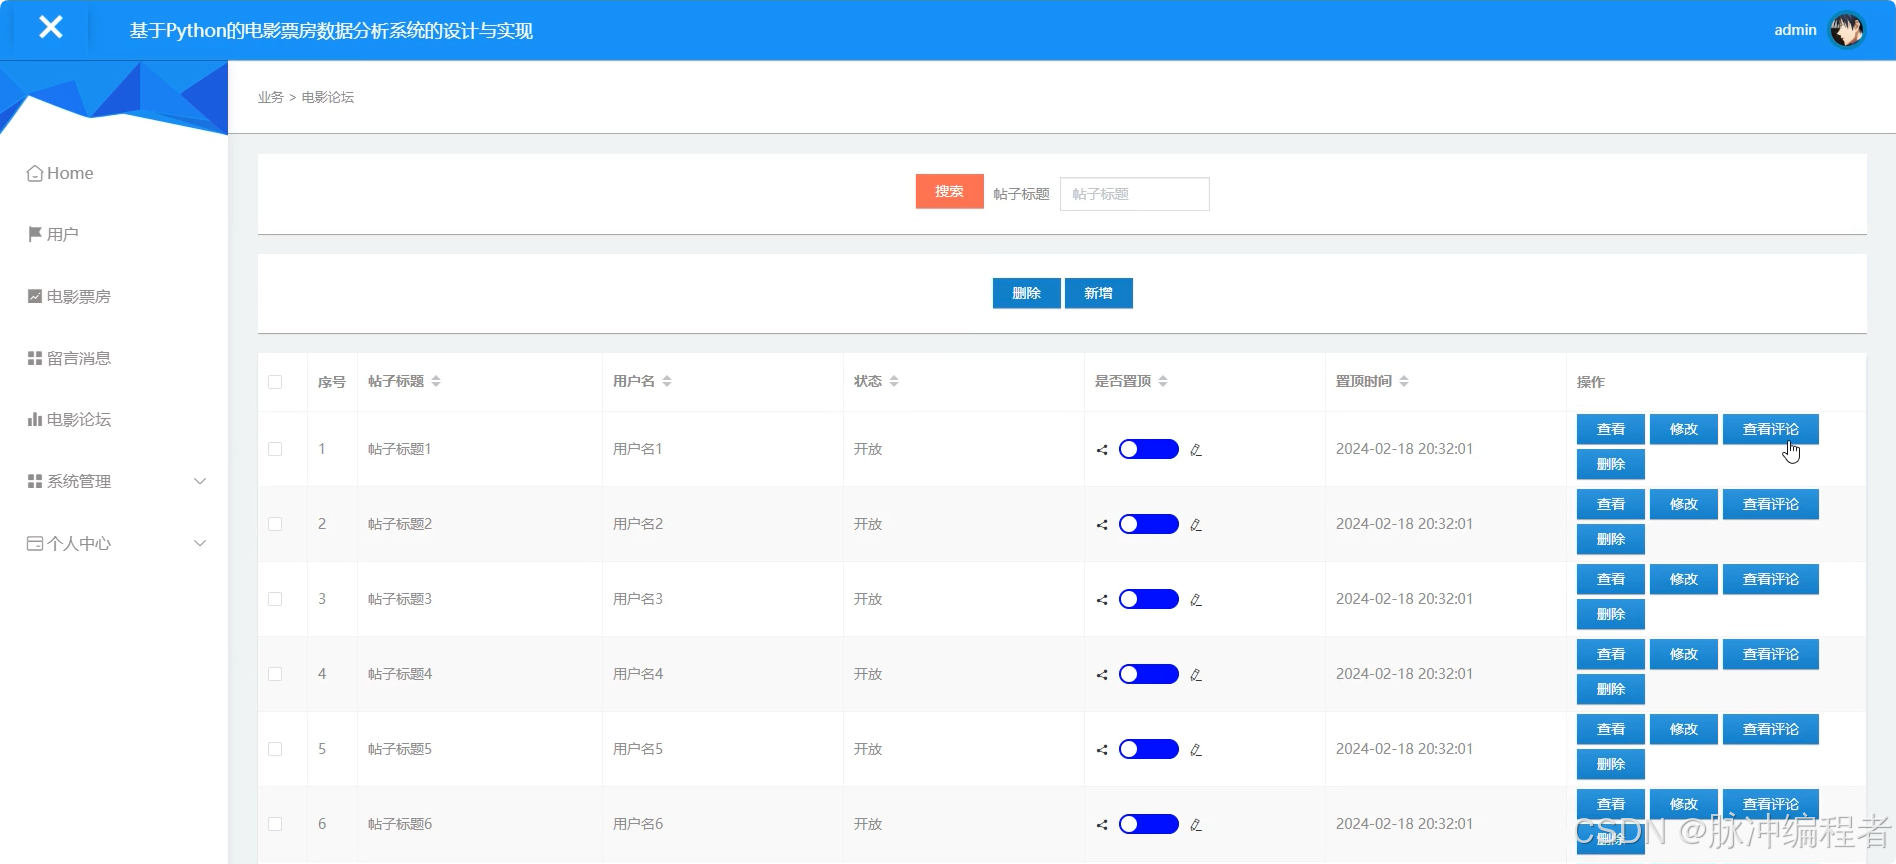Expand the 系统管理 submenu chevron

coord(200,481)
